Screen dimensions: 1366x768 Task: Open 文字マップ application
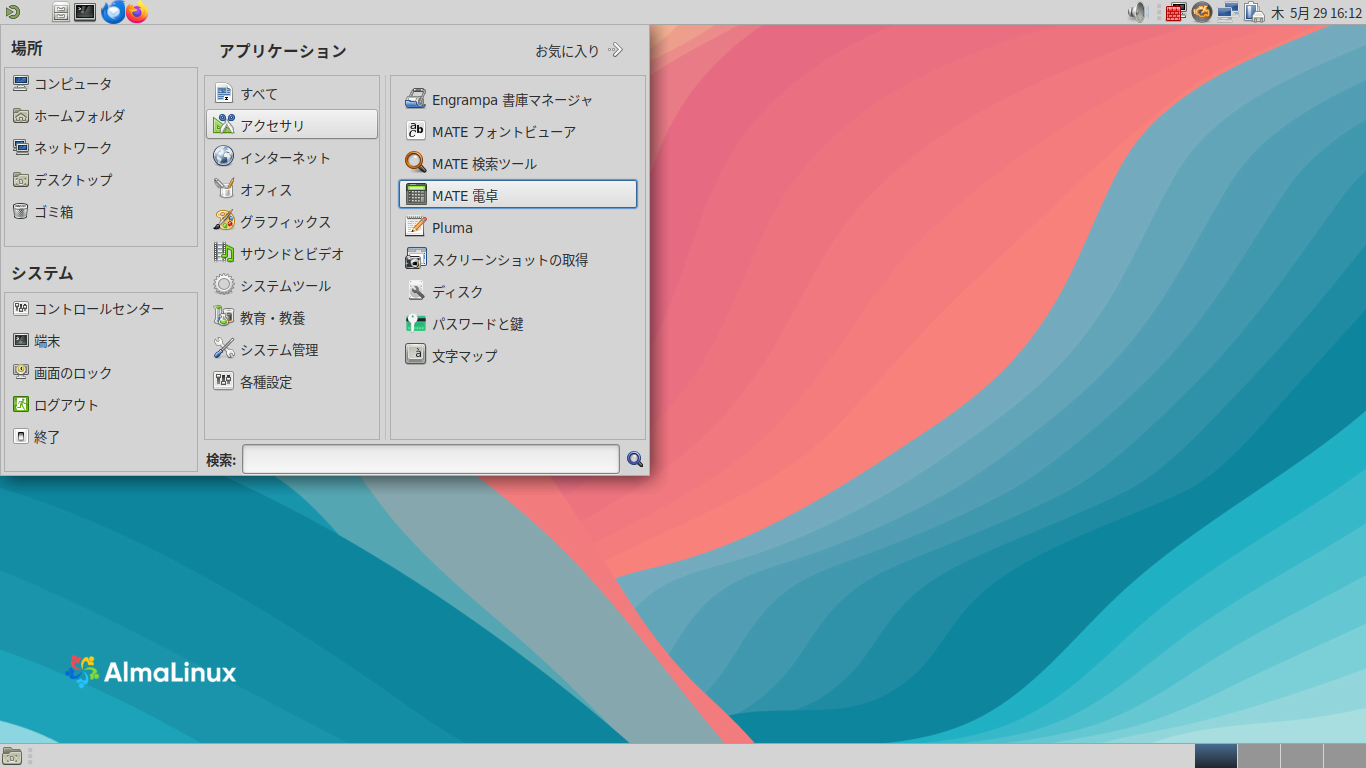(x=518, y=356)
